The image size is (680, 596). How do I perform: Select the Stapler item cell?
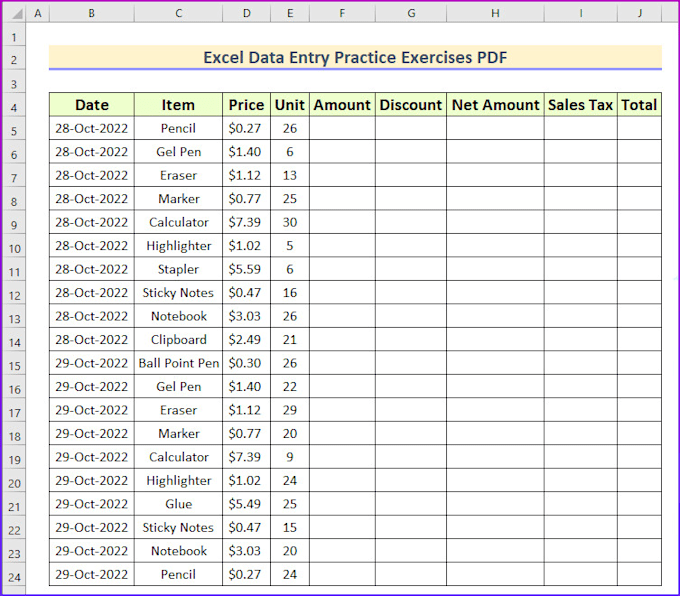[179, 269]
